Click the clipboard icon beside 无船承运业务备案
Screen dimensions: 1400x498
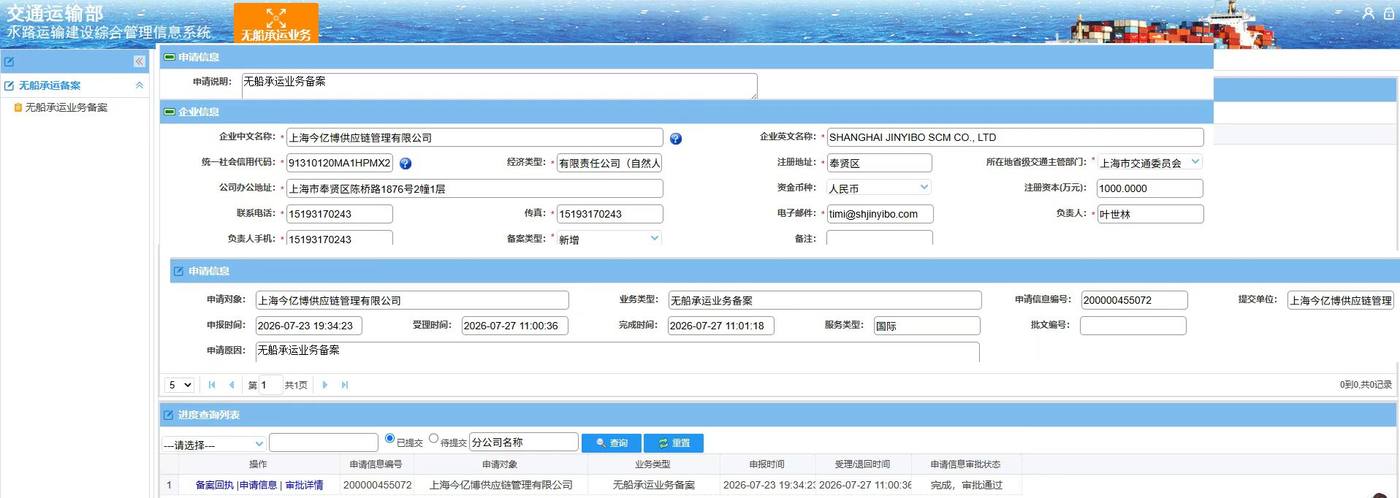(18, 107)
